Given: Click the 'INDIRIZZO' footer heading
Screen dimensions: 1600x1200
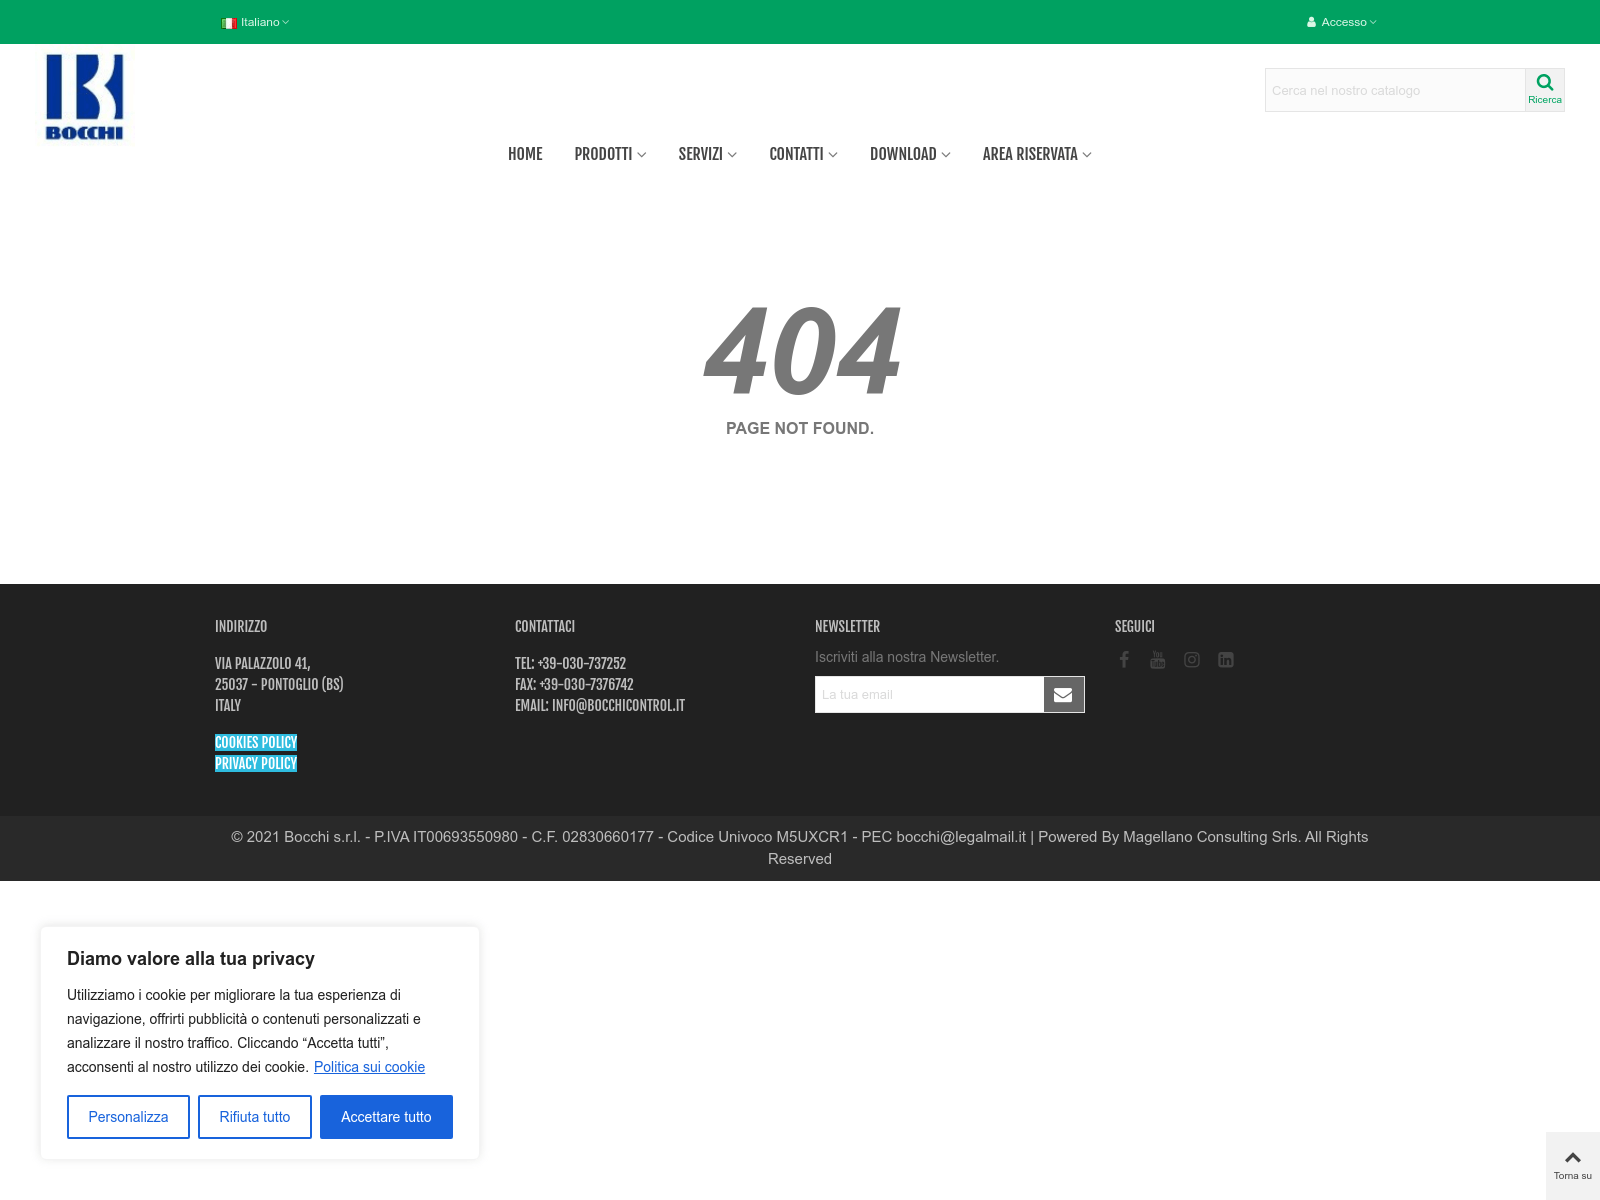Looking at the screenshot, I should click(x=241, y=626).
